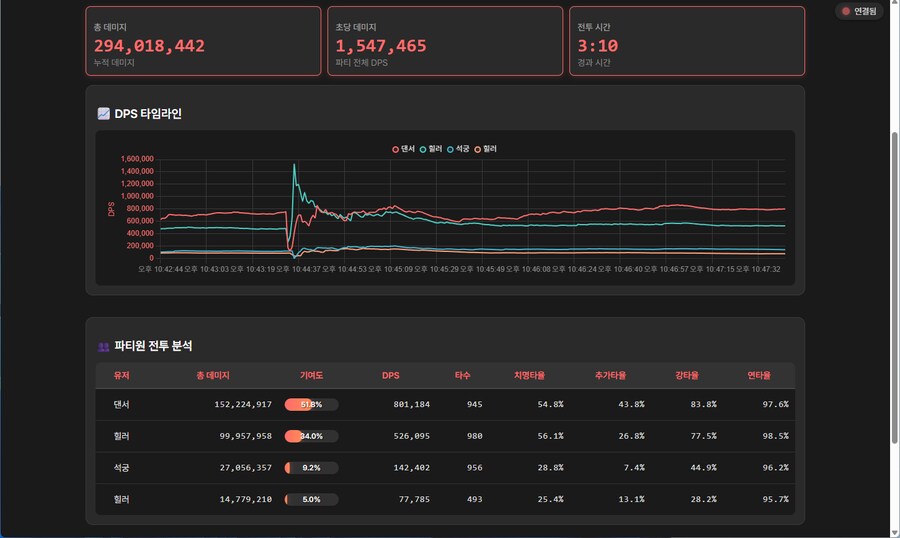
Task: Click the 총 데미지 column header
Action: [x=213, y=376]
